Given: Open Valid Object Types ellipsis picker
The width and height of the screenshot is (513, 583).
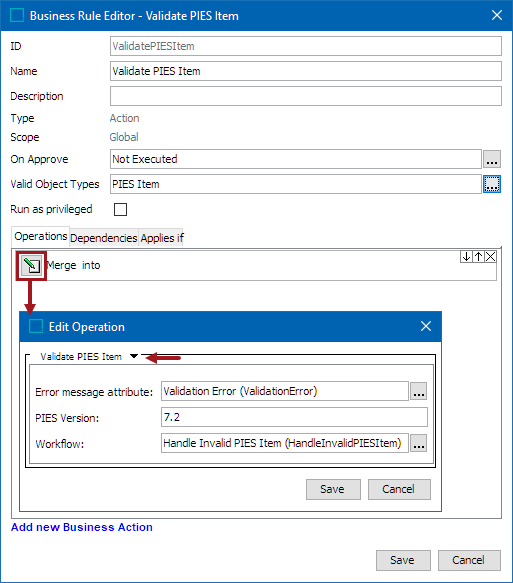Looking at the screenshot, I should [x=492, y=184].
